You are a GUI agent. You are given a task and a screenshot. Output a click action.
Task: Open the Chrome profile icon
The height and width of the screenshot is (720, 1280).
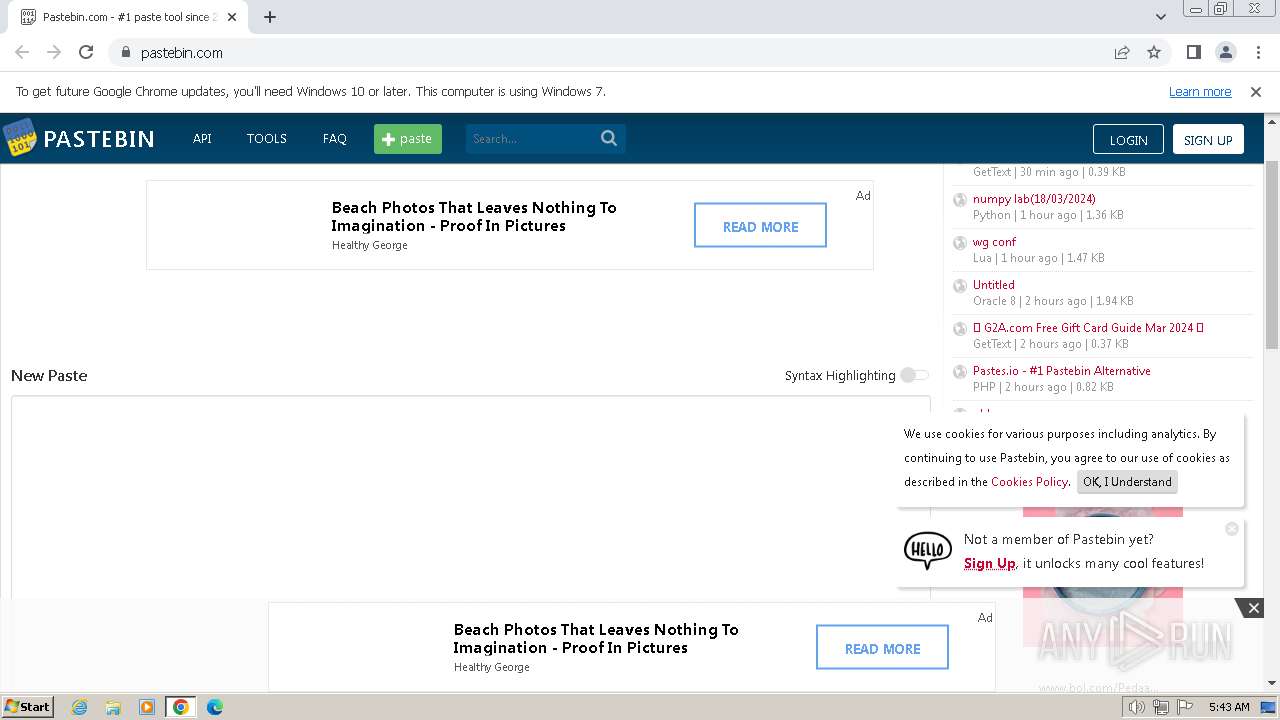[x=1225, y=52]
